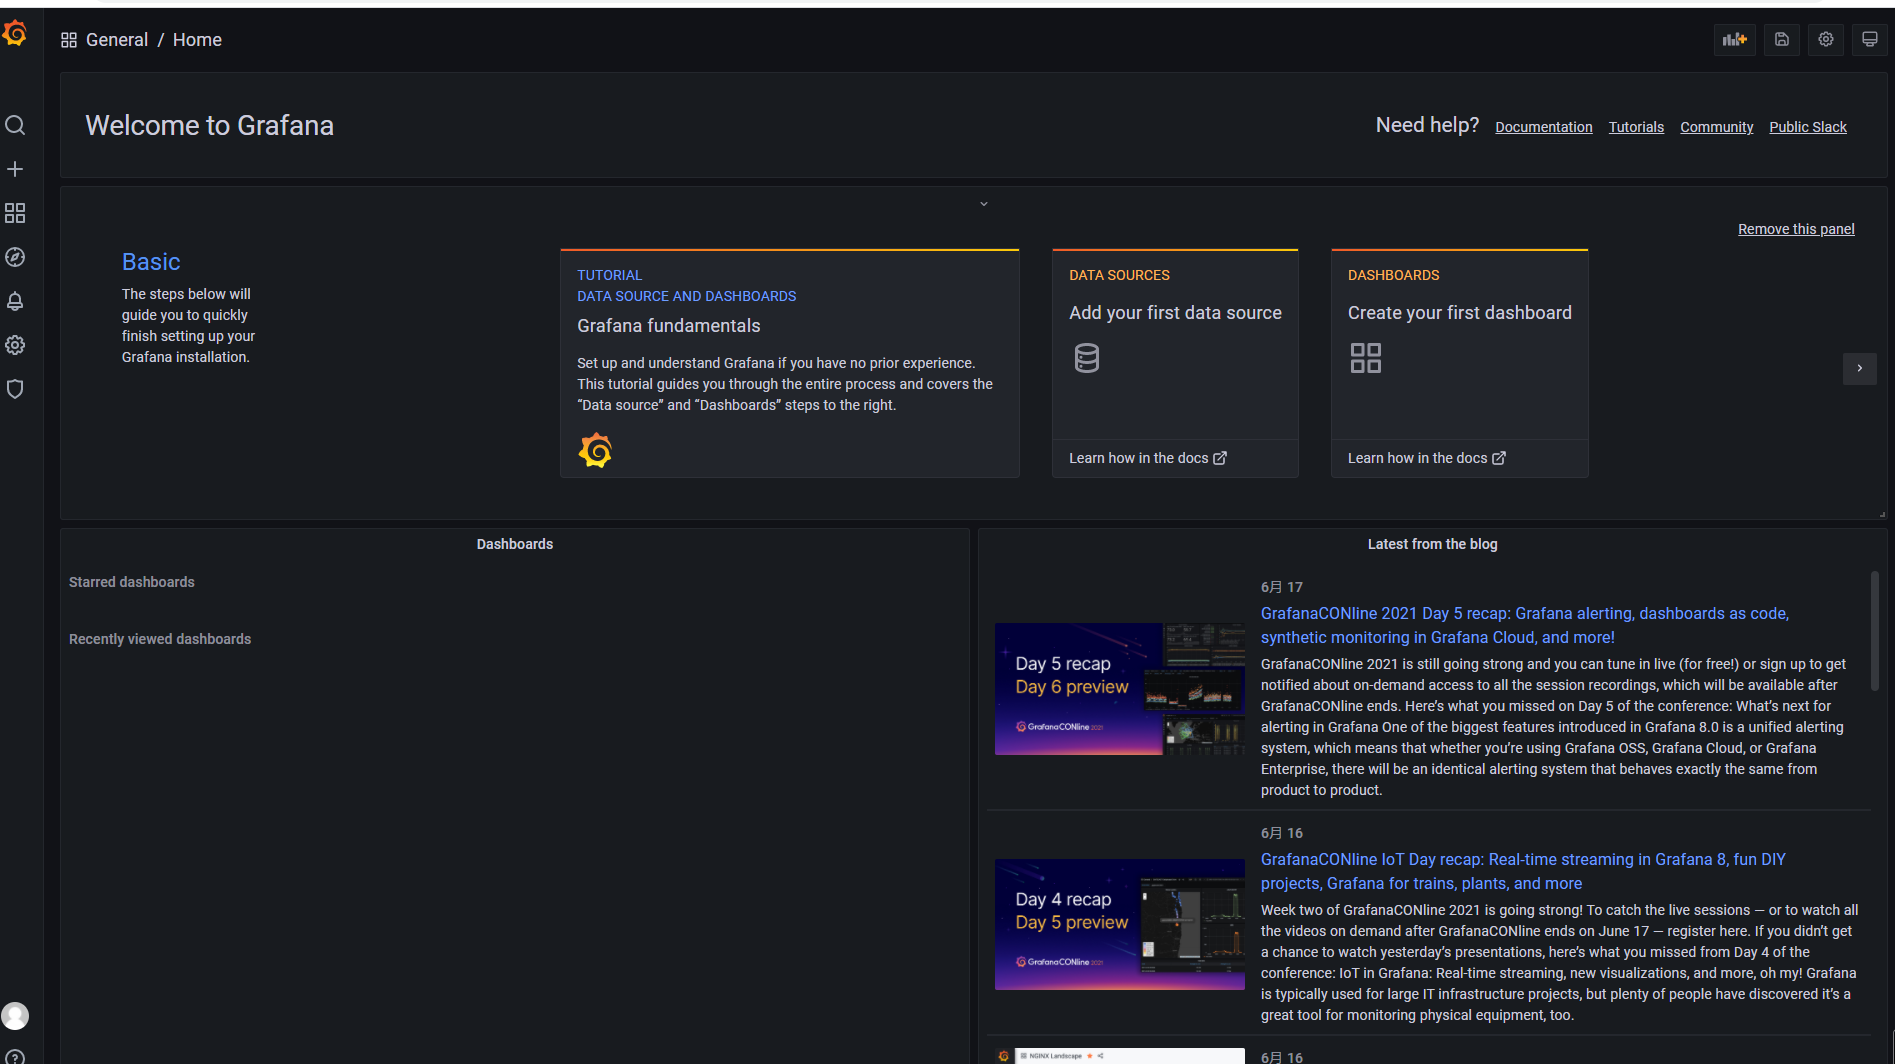Open the Search dashboards icon
The width and height of the screenshot is (1895, 1064).
pos(15,125)
